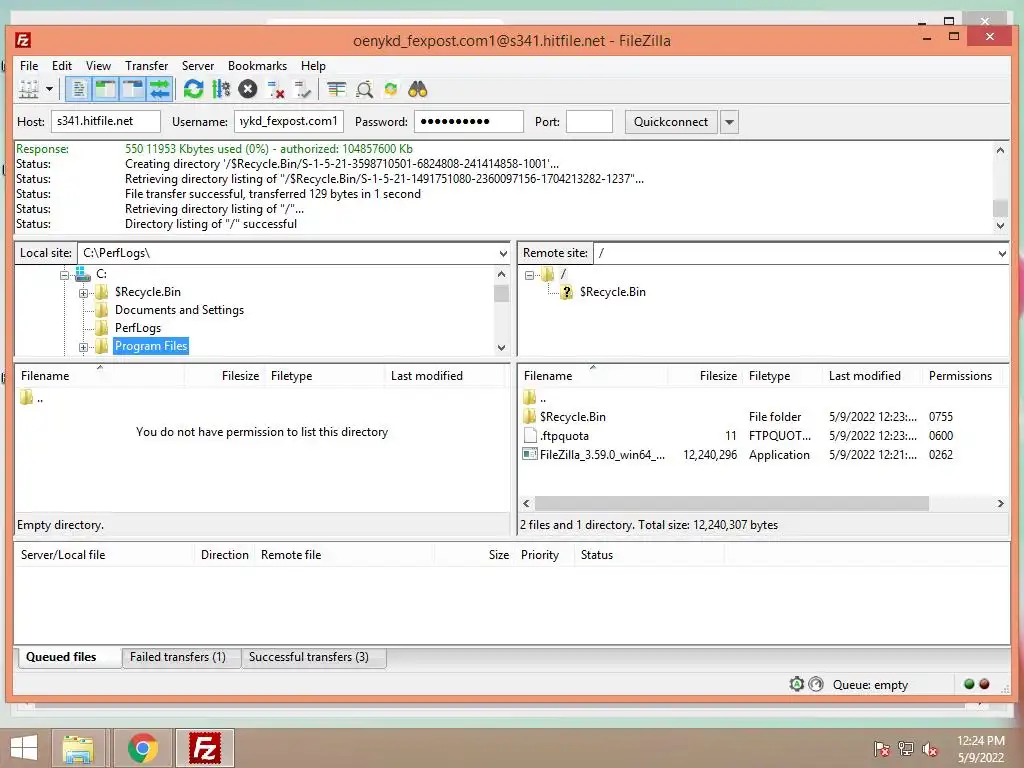Sort queue by Priority column
Image resolution: width=1024 pixels, height=768 pixels.
click(x=539, y=555)
